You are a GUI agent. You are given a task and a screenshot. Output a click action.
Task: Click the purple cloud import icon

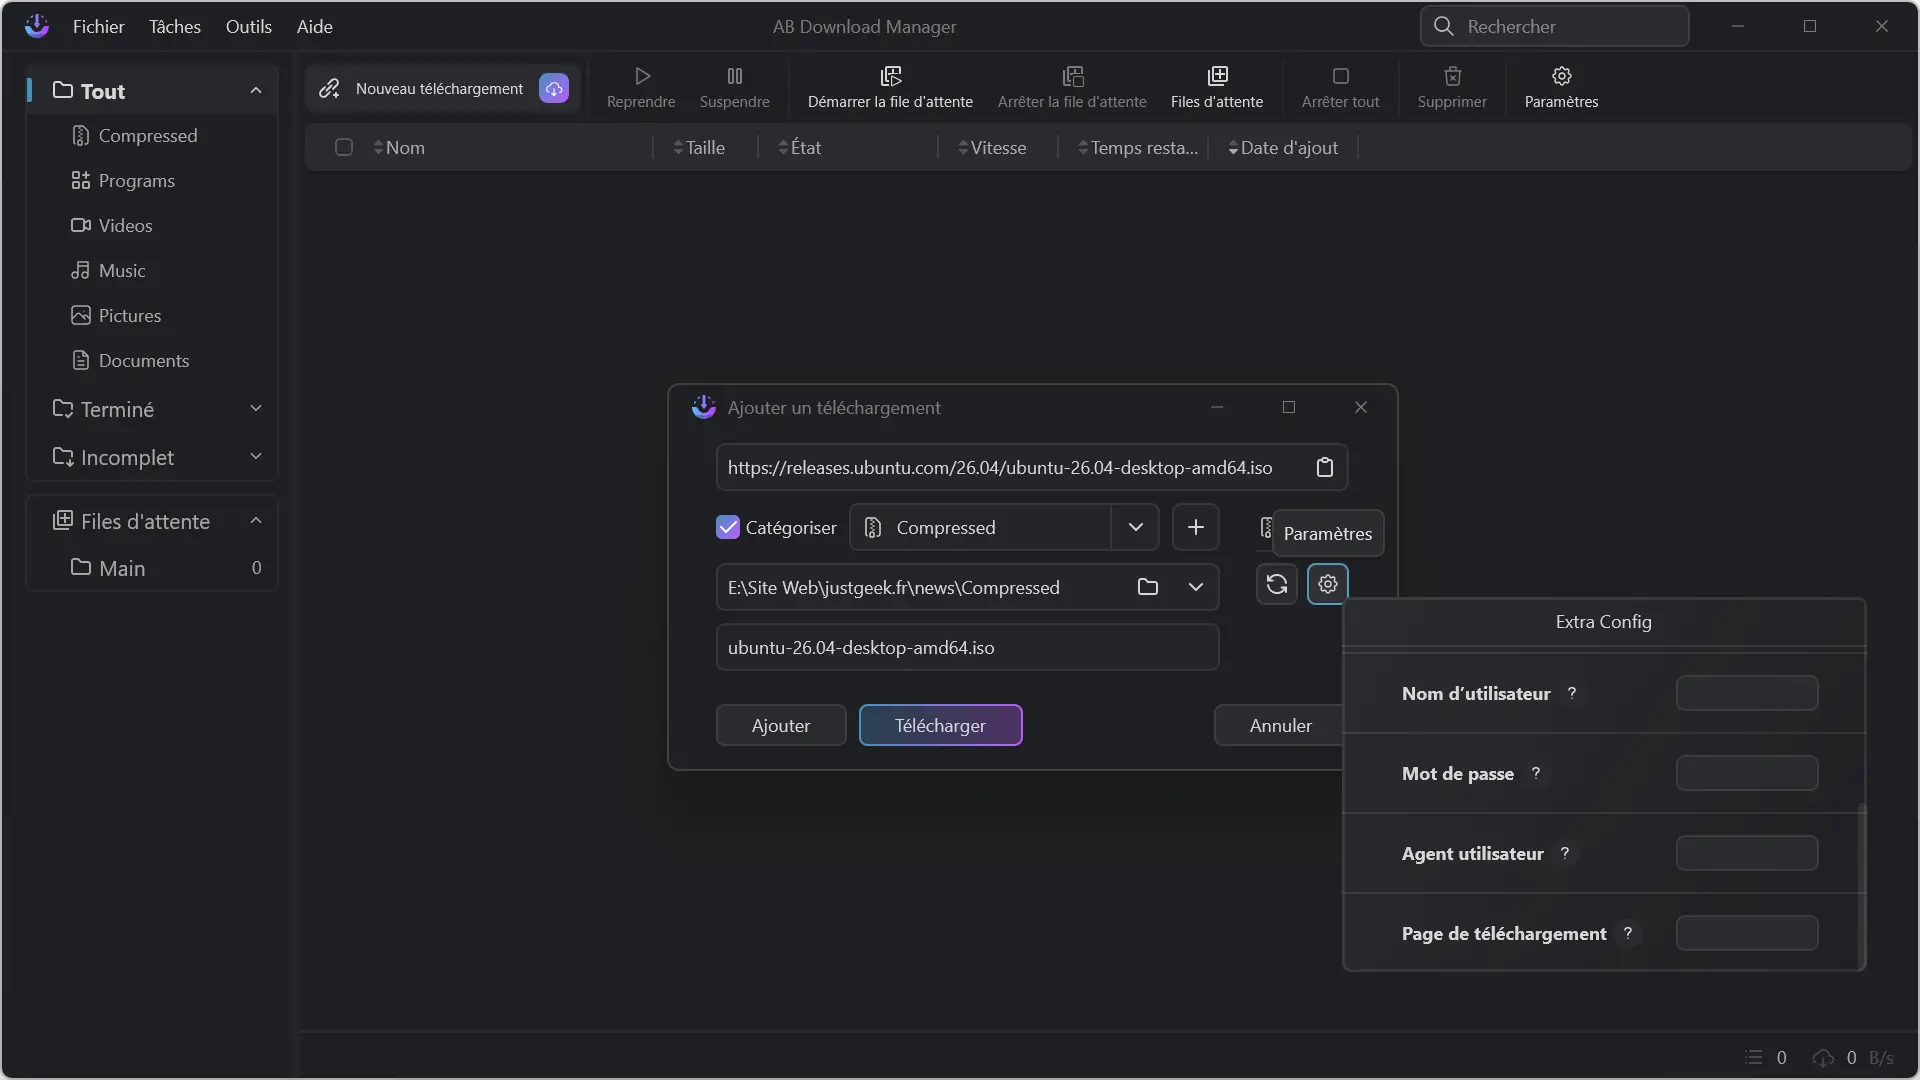click(x=554, y=88)
